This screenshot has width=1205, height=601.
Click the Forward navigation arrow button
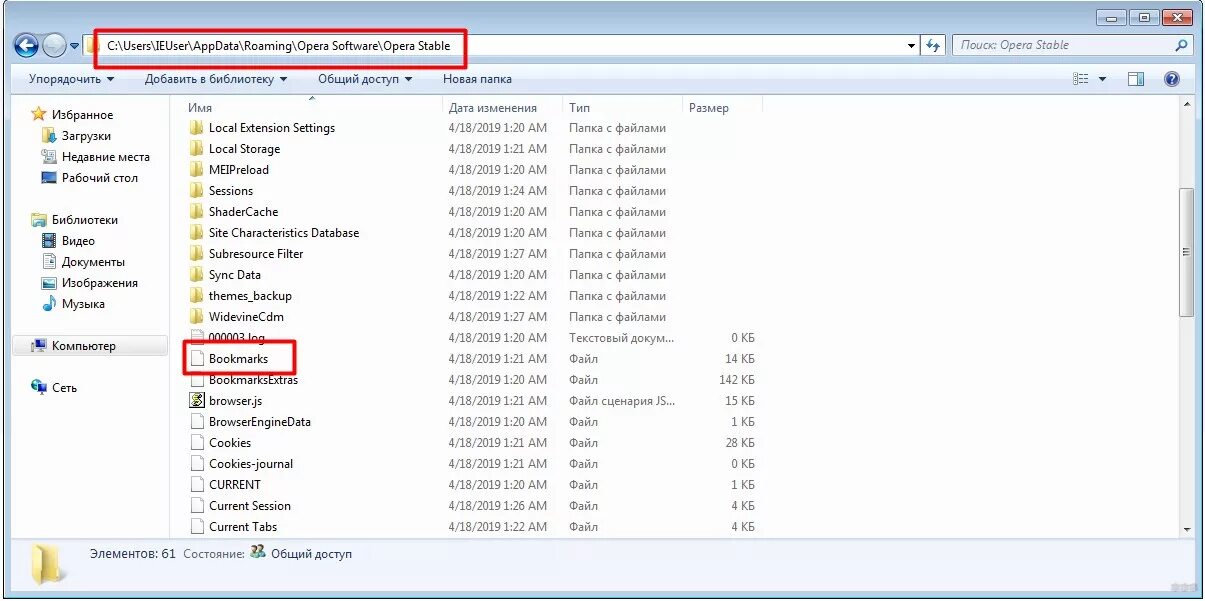53,45
